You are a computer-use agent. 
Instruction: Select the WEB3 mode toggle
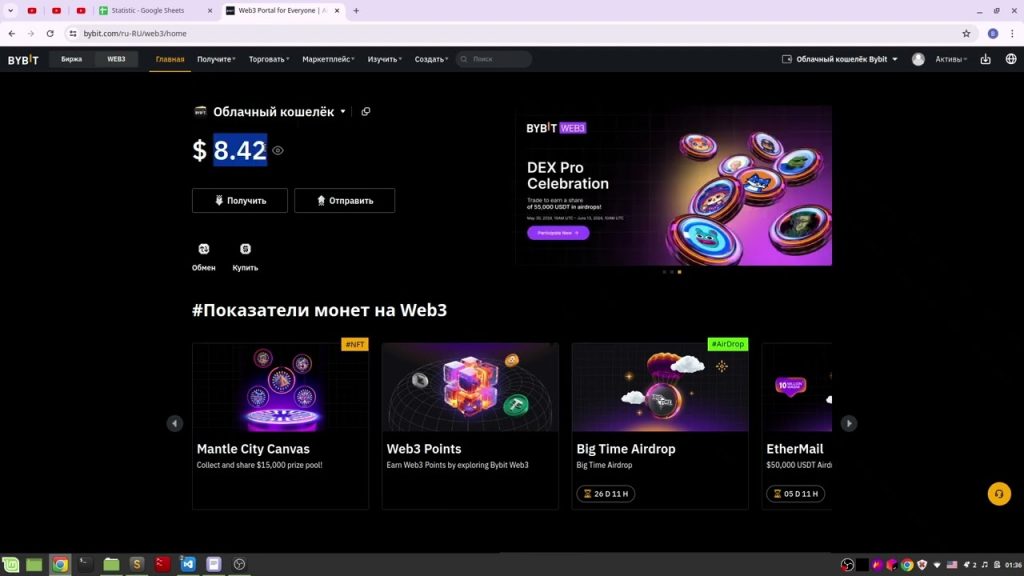click(116, 59)
